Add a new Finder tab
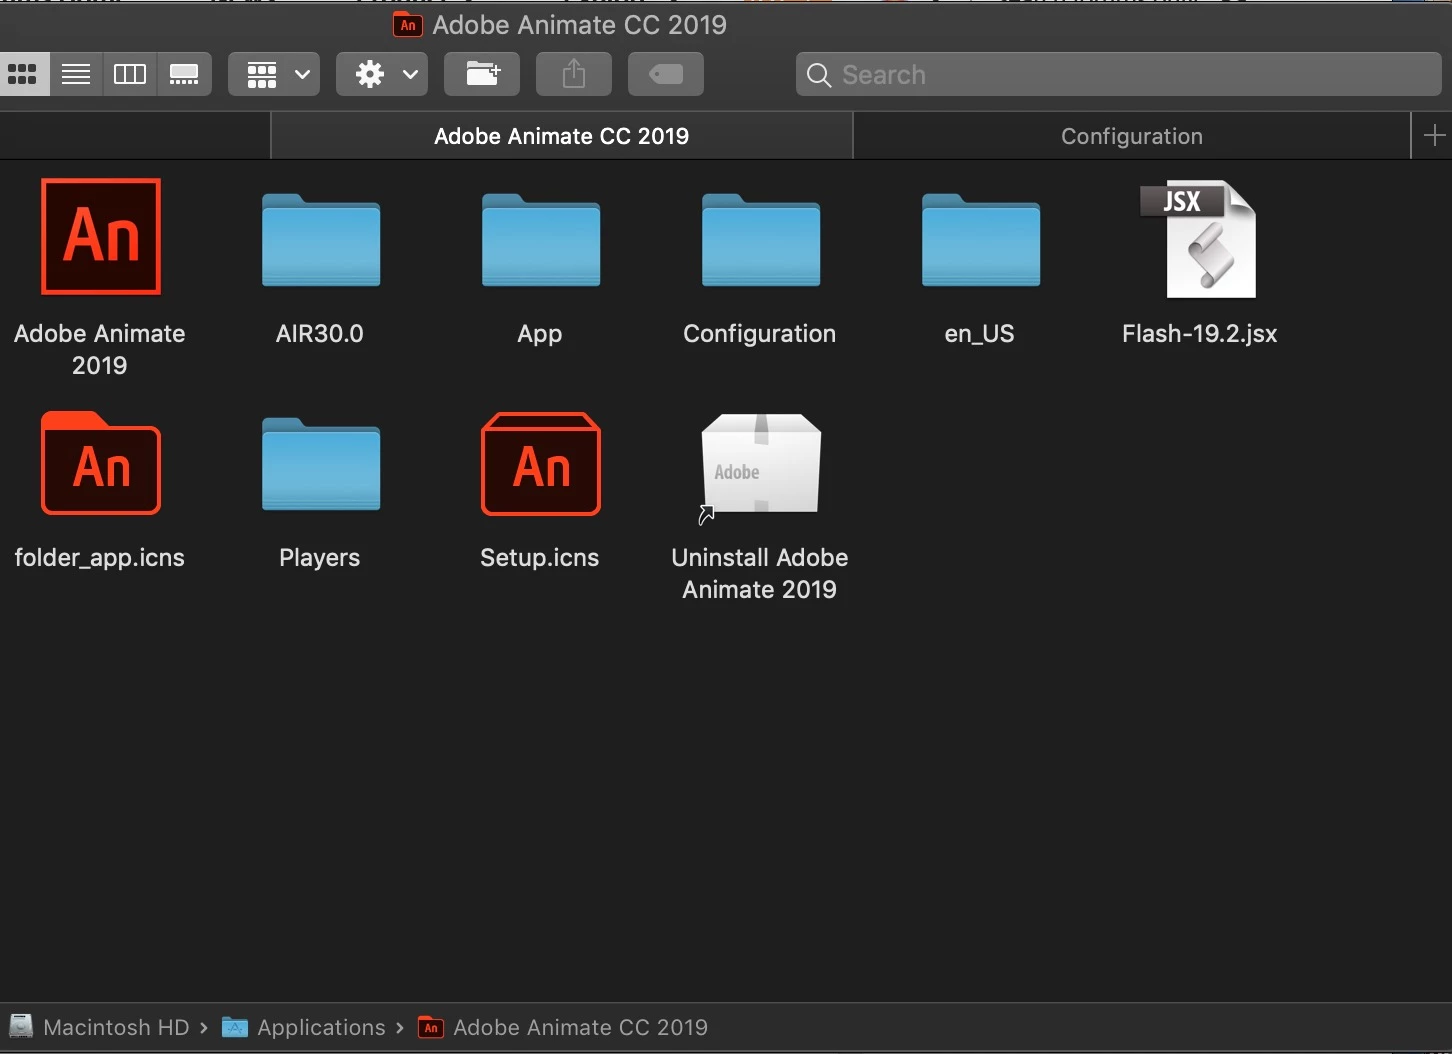1452x1054 pixels. pos(1434,136)
